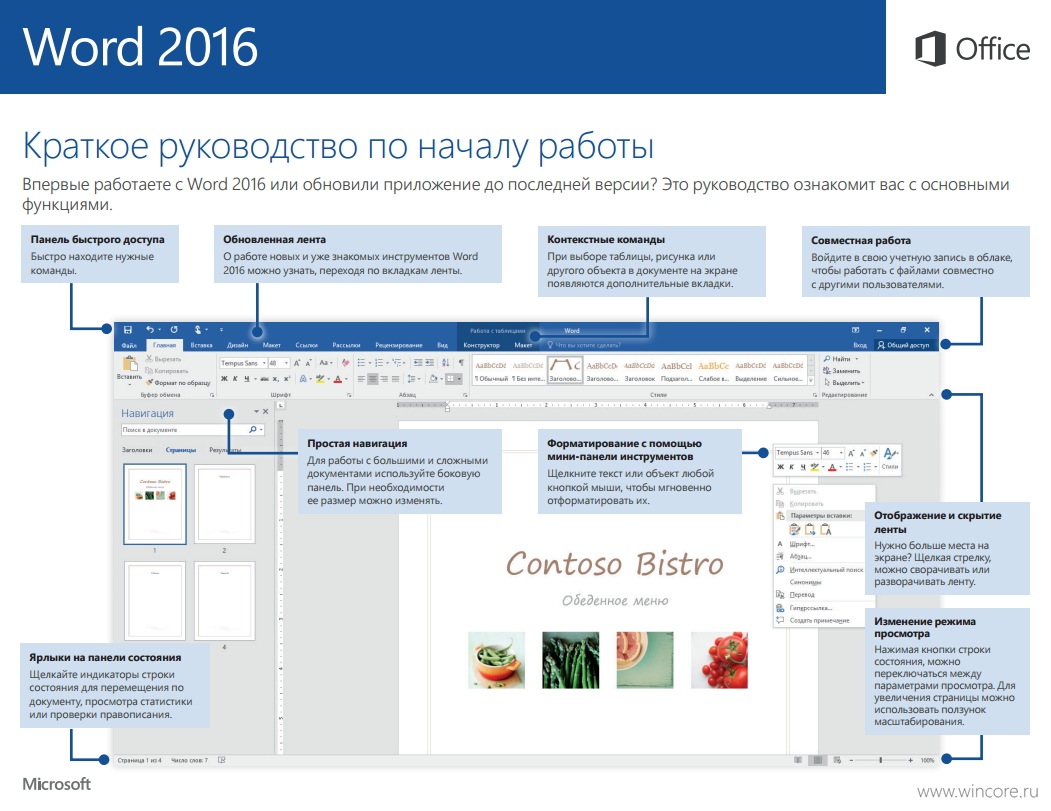Open the line spacing dropdown
The image size is (1051, 811).
414,379
